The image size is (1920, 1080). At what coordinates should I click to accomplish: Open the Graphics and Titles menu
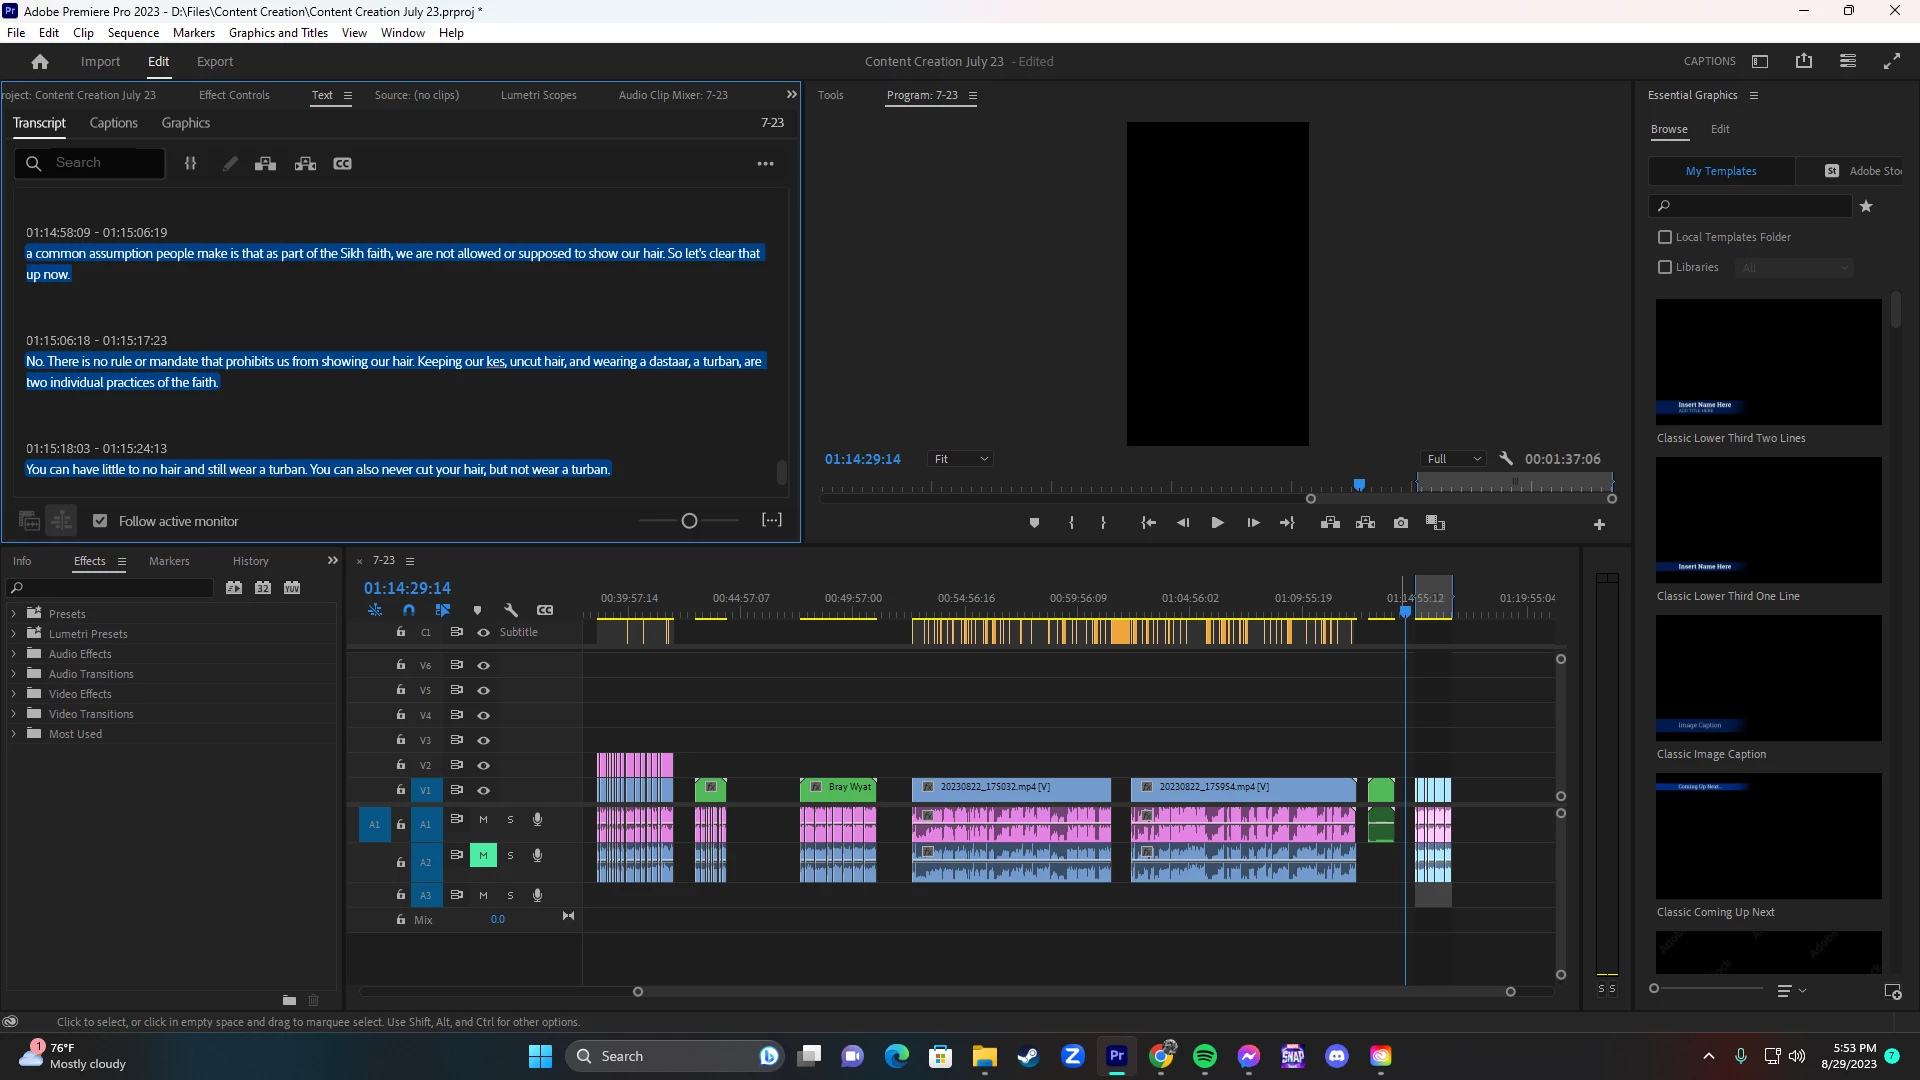tap(278, 33)
